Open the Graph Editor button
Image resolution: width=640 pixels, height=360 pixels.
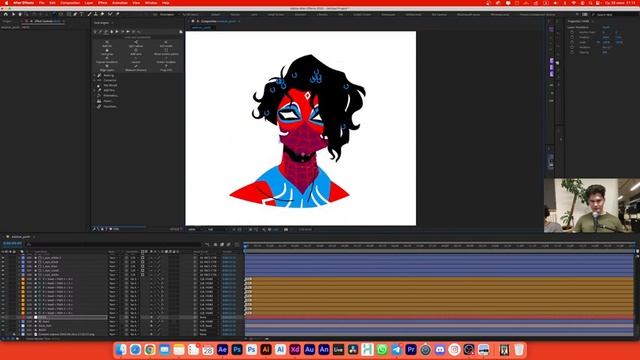(236, 244)
